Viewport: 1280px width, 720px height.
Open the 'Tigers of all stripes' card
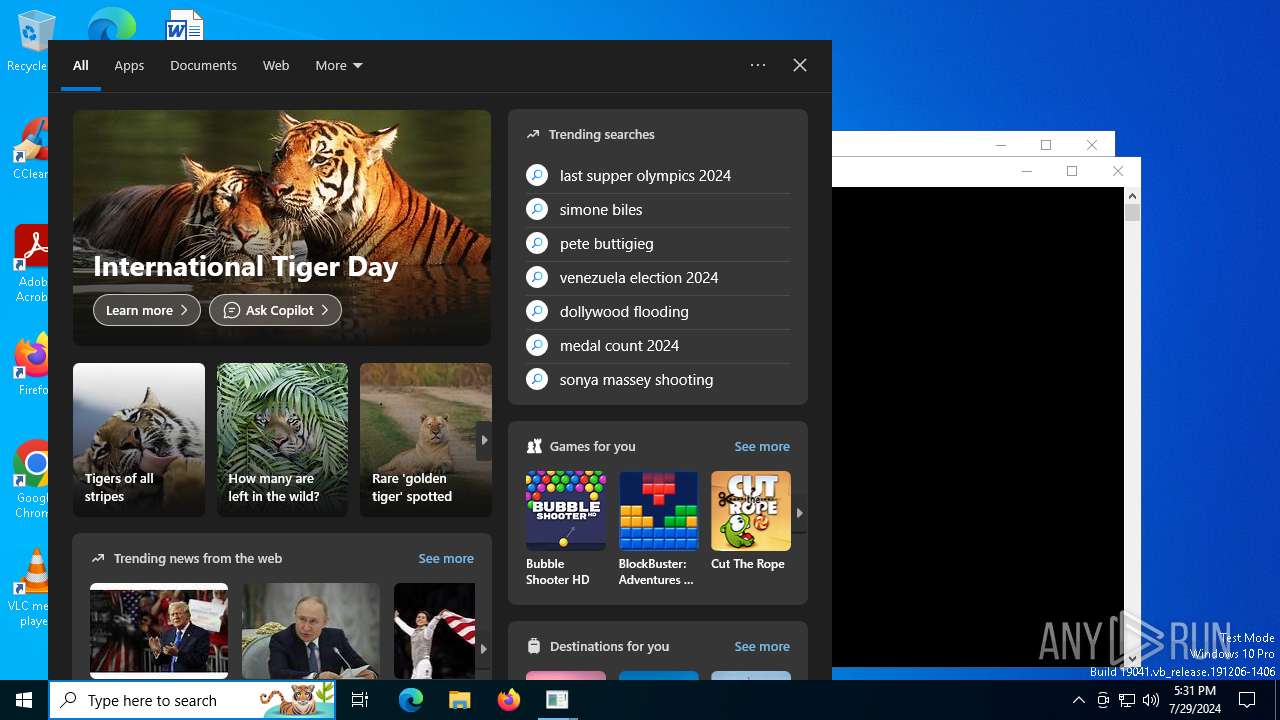click(139, 440)
